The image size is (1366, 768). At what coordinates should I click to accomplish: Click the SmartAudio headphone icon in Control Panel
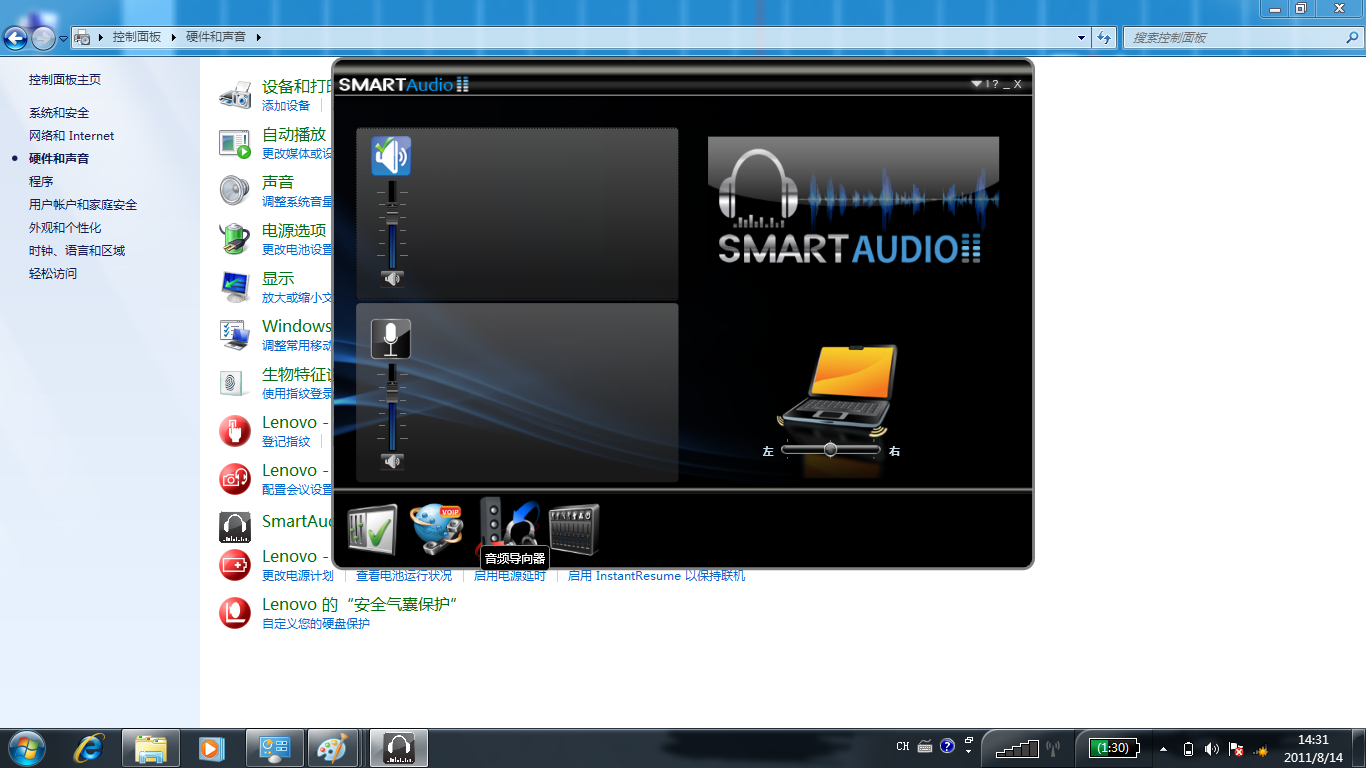(x=235, y=526)
